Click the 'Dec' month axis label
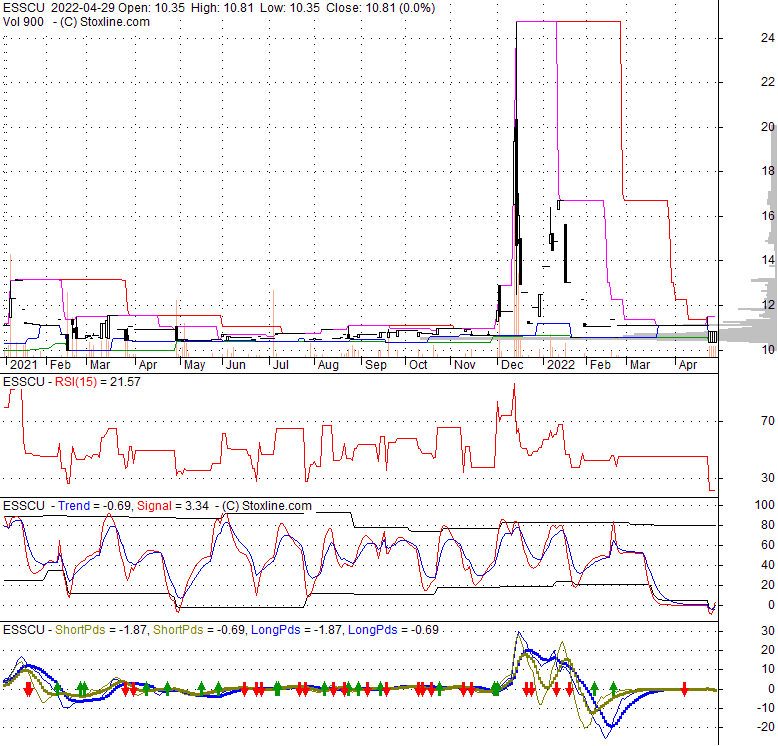 click(x=512, y=365)
